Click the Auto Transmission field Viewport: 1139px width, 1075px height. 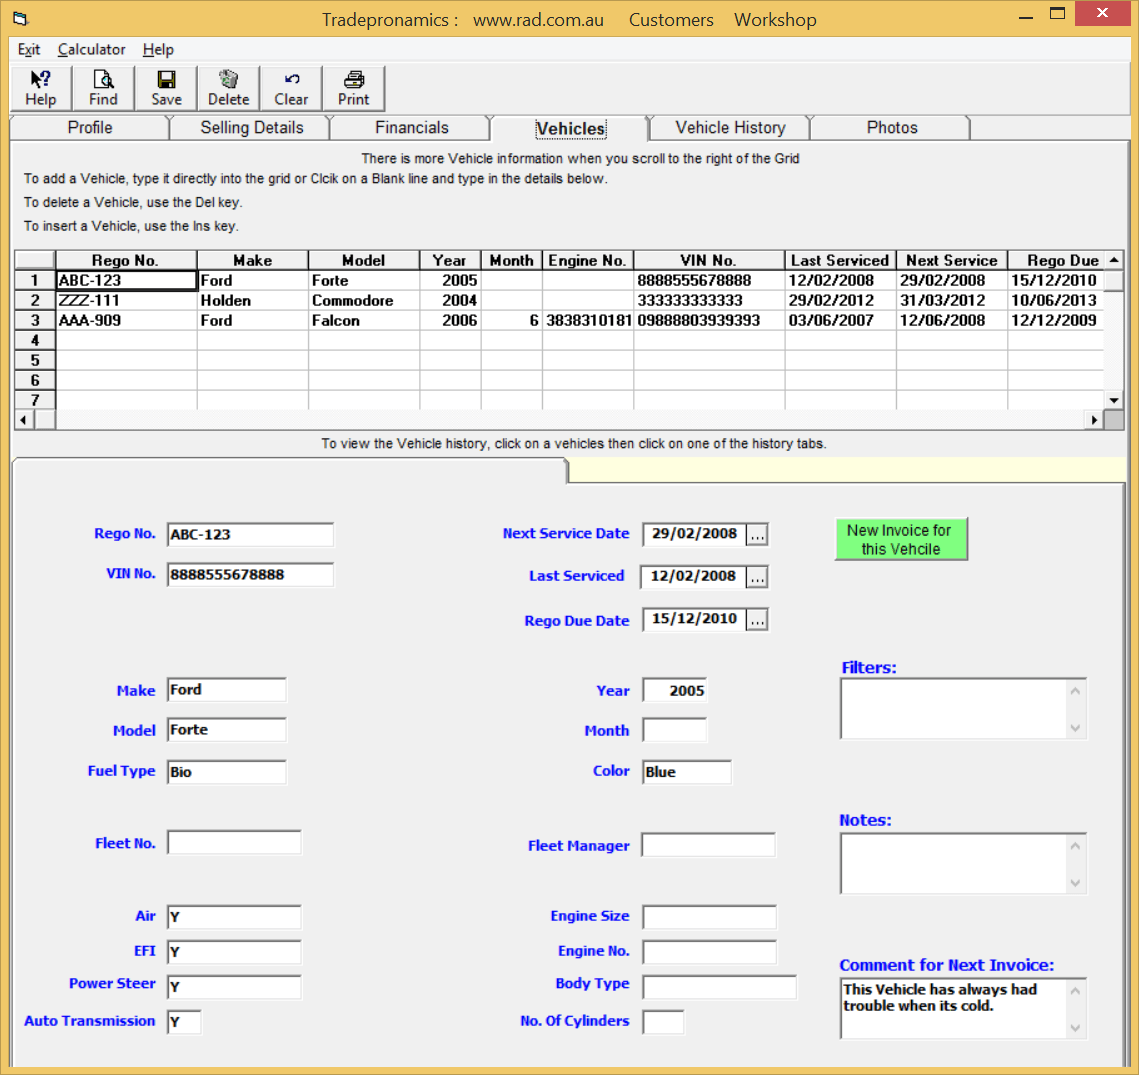[184, 1021]
